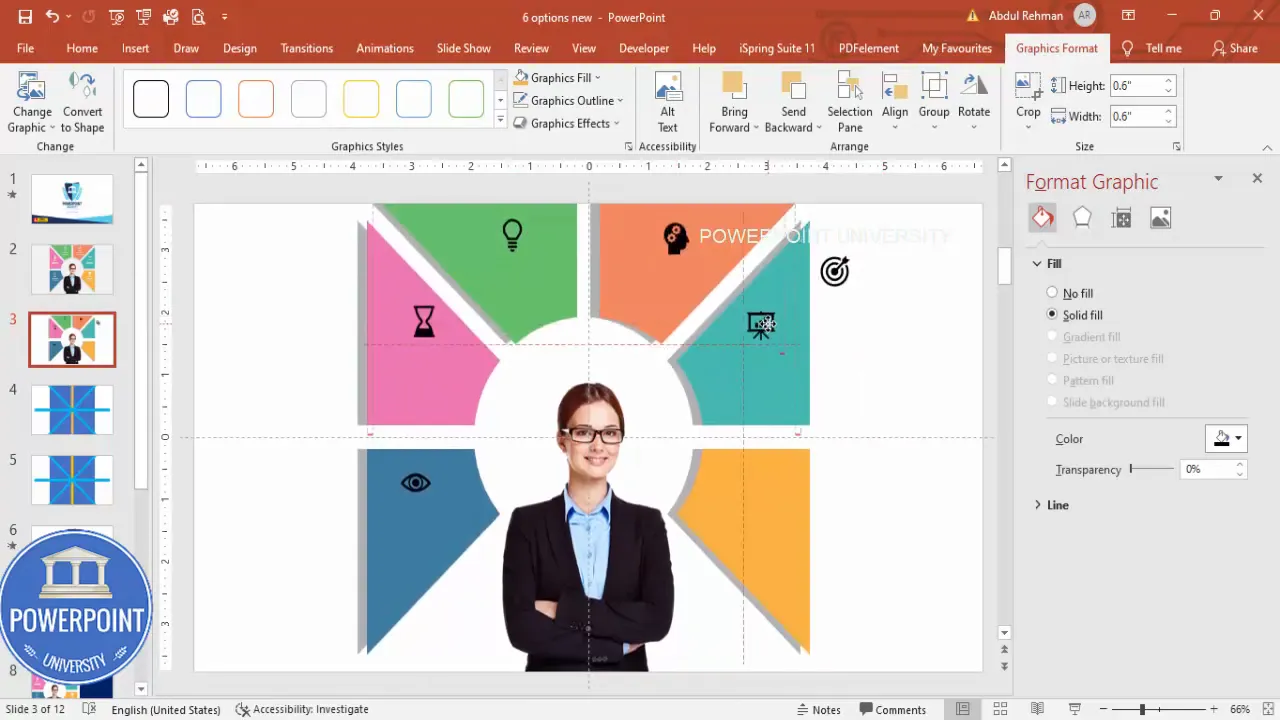Open the Insert tab

coord(135,48)
